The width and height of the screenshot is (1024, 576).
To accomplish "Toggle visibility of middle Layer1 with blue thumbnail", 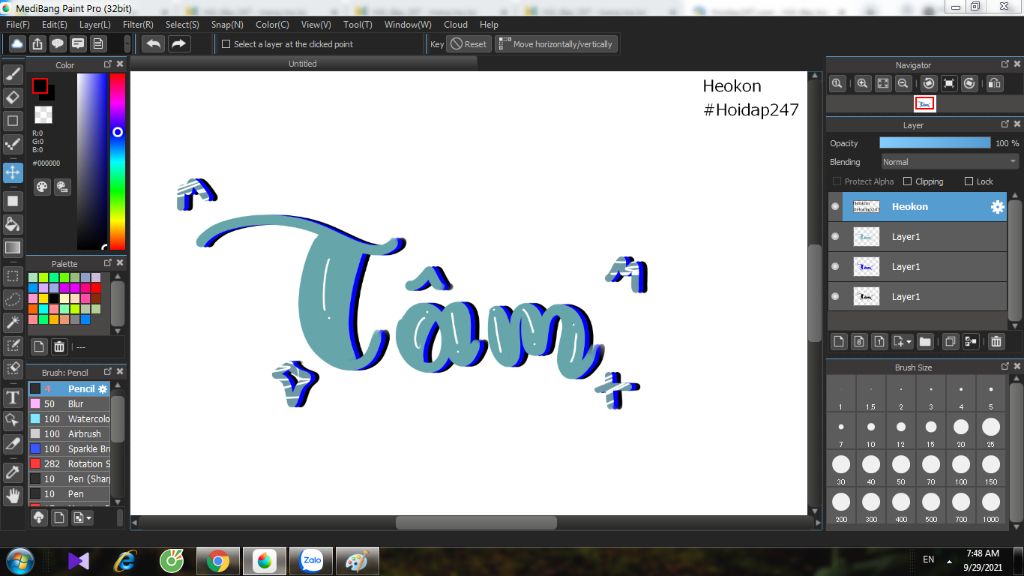I will click(835, 266).
